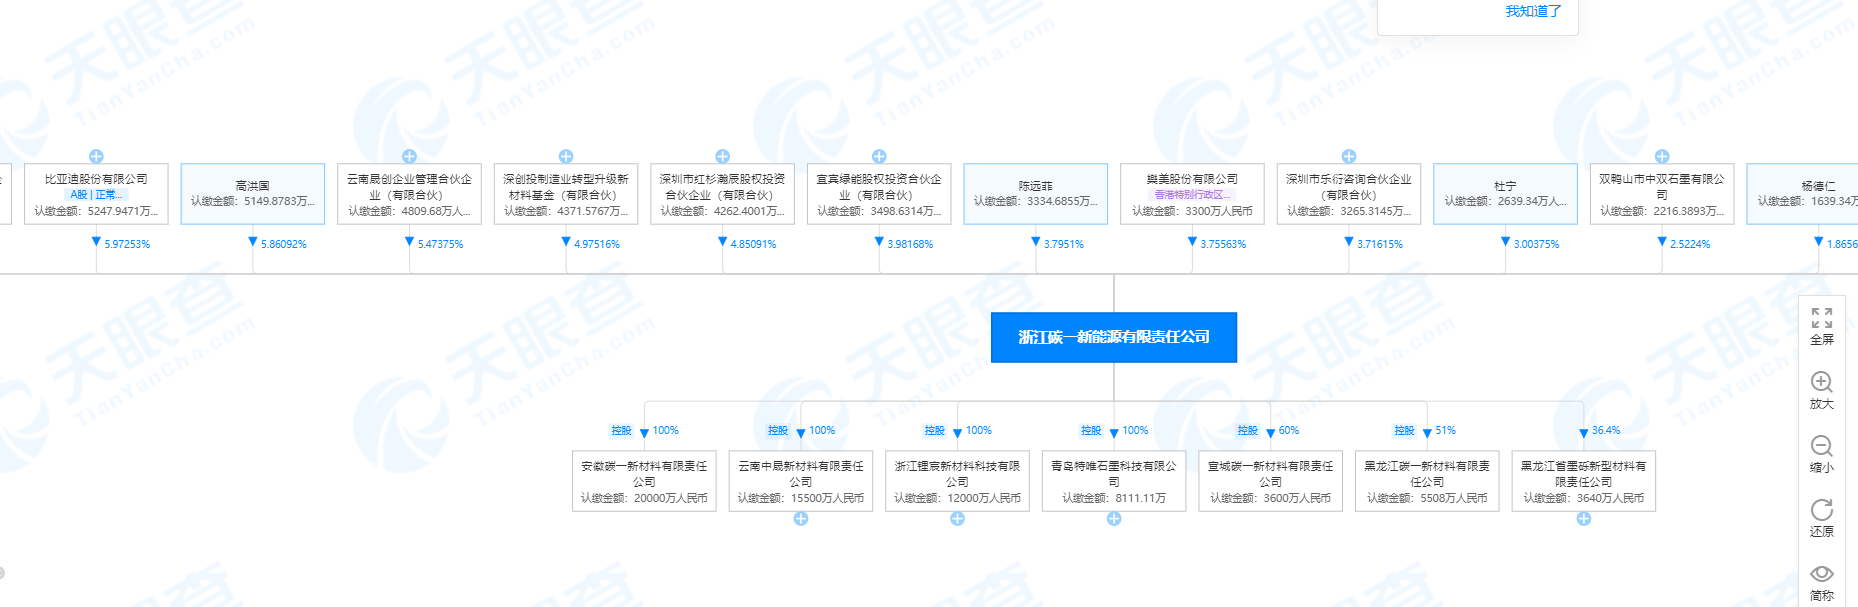Viewport: 1858px width, 607px height.
Task: Click the 51% stake above 黑龙江碳一
Action: click(x=1446, y=431)
